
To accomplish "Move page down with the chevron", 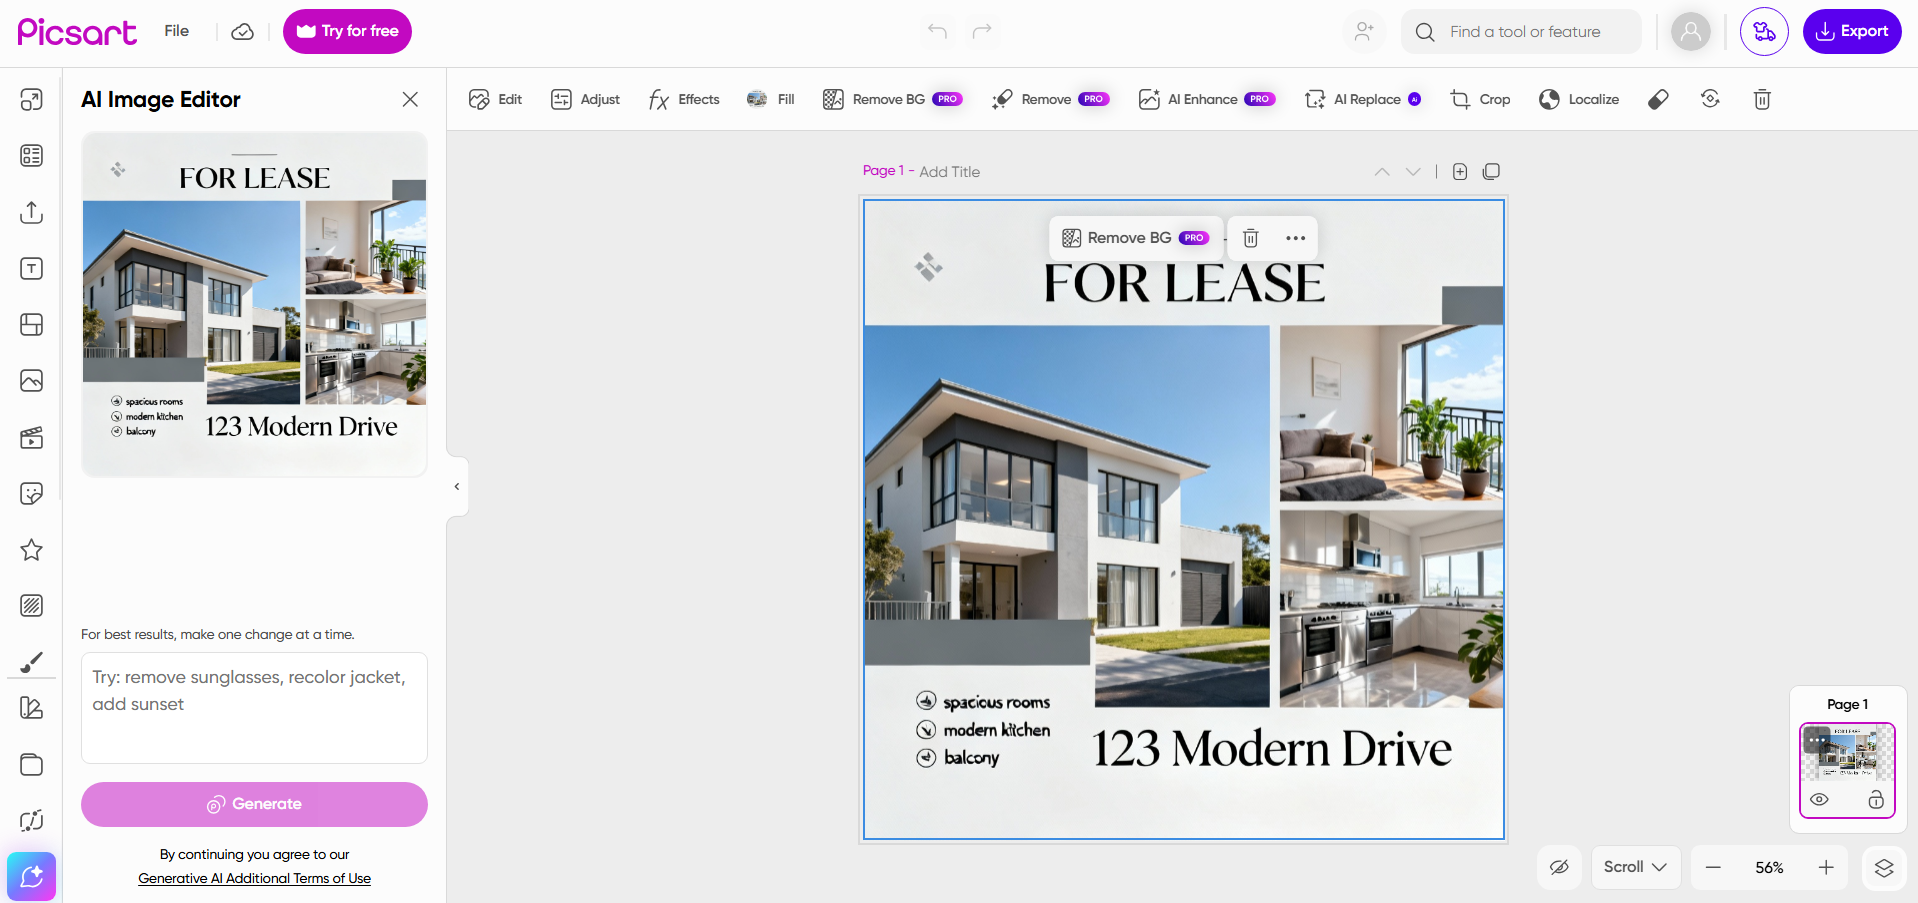I will (x=1413, y=172).
